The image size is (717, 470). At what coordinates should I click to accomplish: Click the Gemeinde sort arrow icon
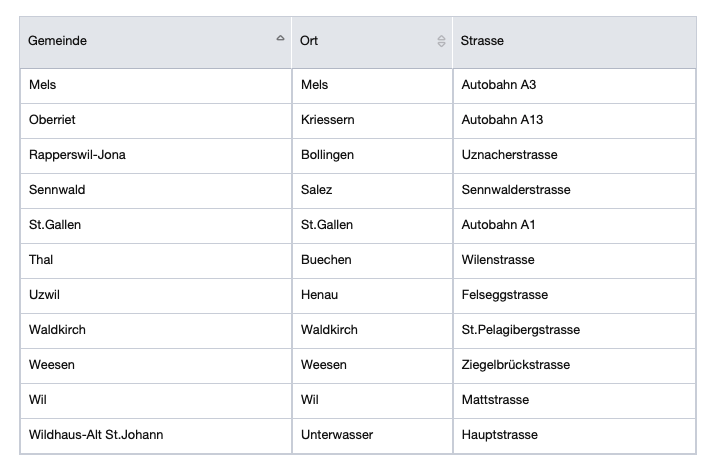[x=280, y=39]
